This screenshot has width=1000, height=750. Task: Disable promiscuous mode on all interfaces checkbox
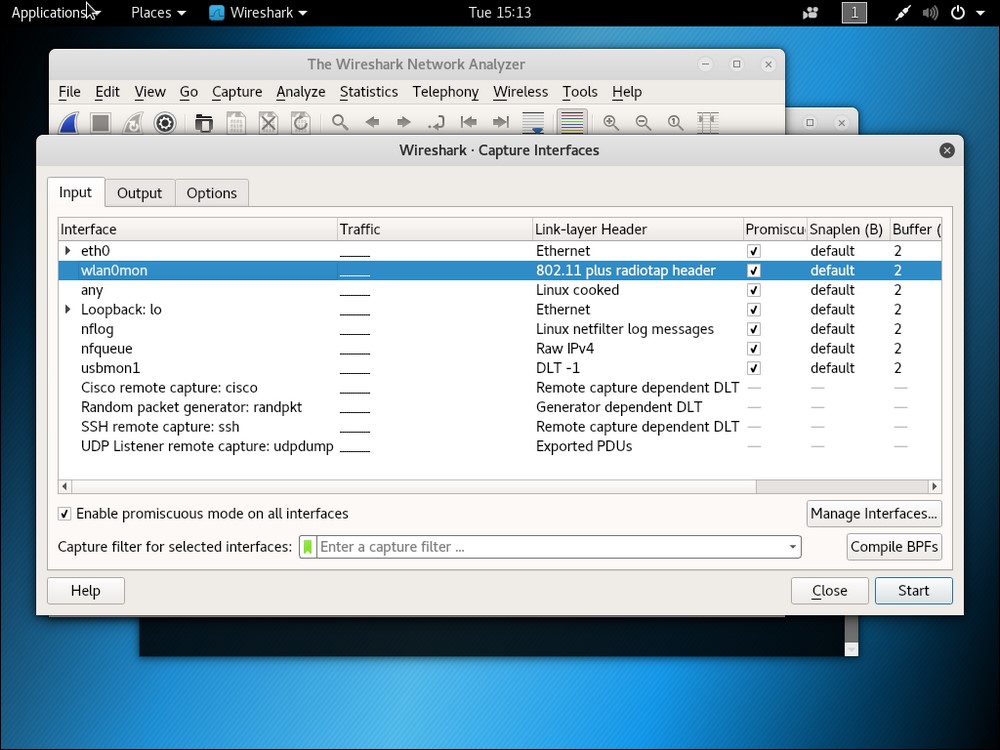click(x=64, y=513)
